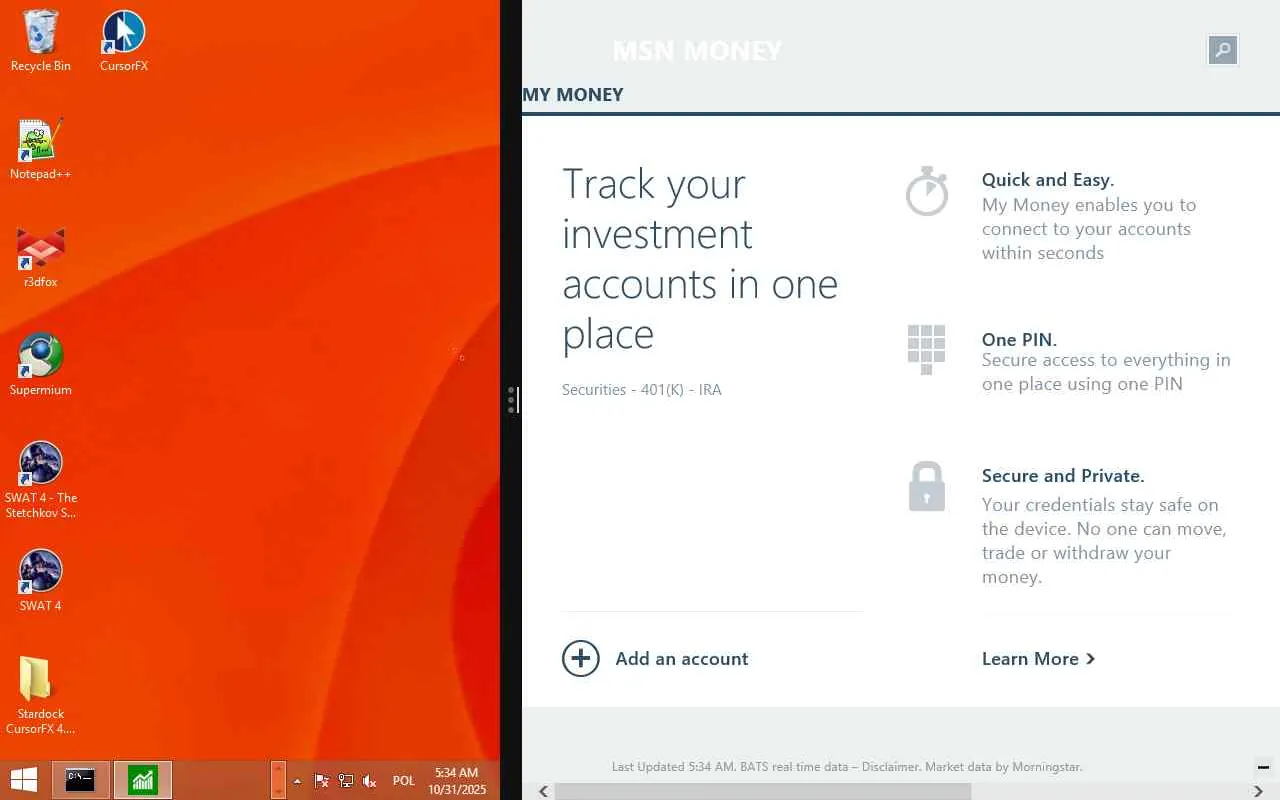Screen dimensions: 1280x800
Task: Switch to MSN Money taskbar button
Action: (143, 780)
